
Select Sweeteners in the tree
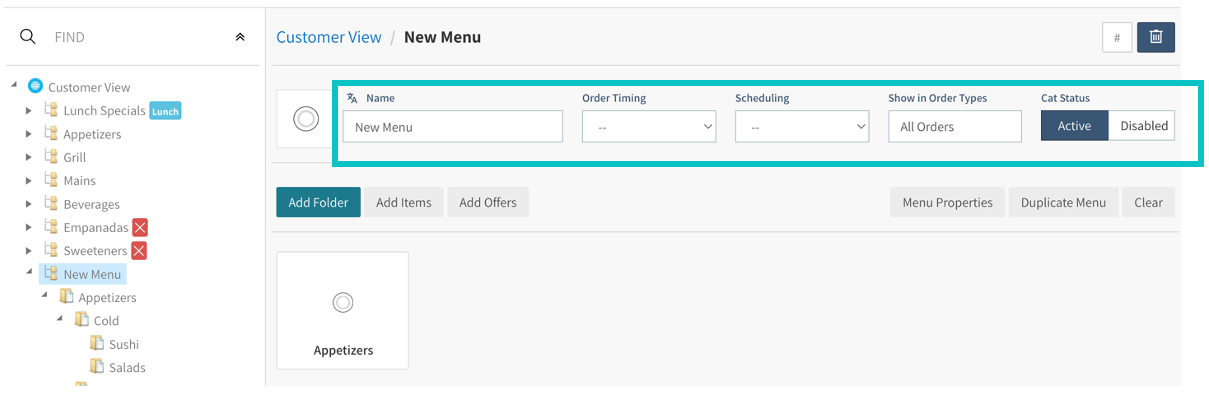click(x=96, y=250)
